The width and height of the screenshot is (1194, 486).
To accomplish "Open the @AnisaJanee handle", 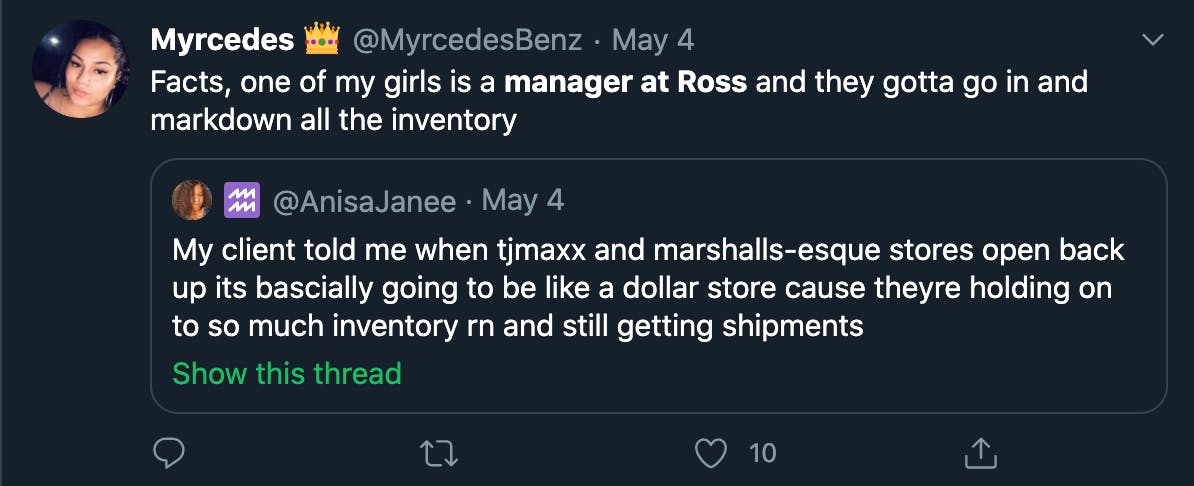I will pyautogui.click(x=363, y=201).
